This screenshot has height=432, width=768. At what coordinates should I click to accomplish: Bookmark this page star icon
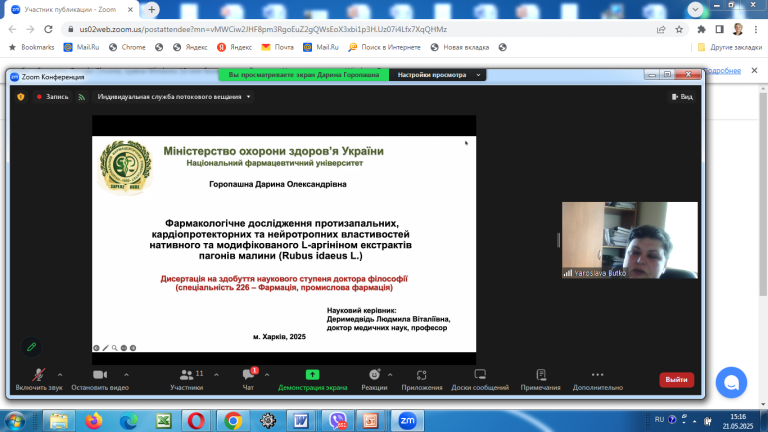(679, 29)
